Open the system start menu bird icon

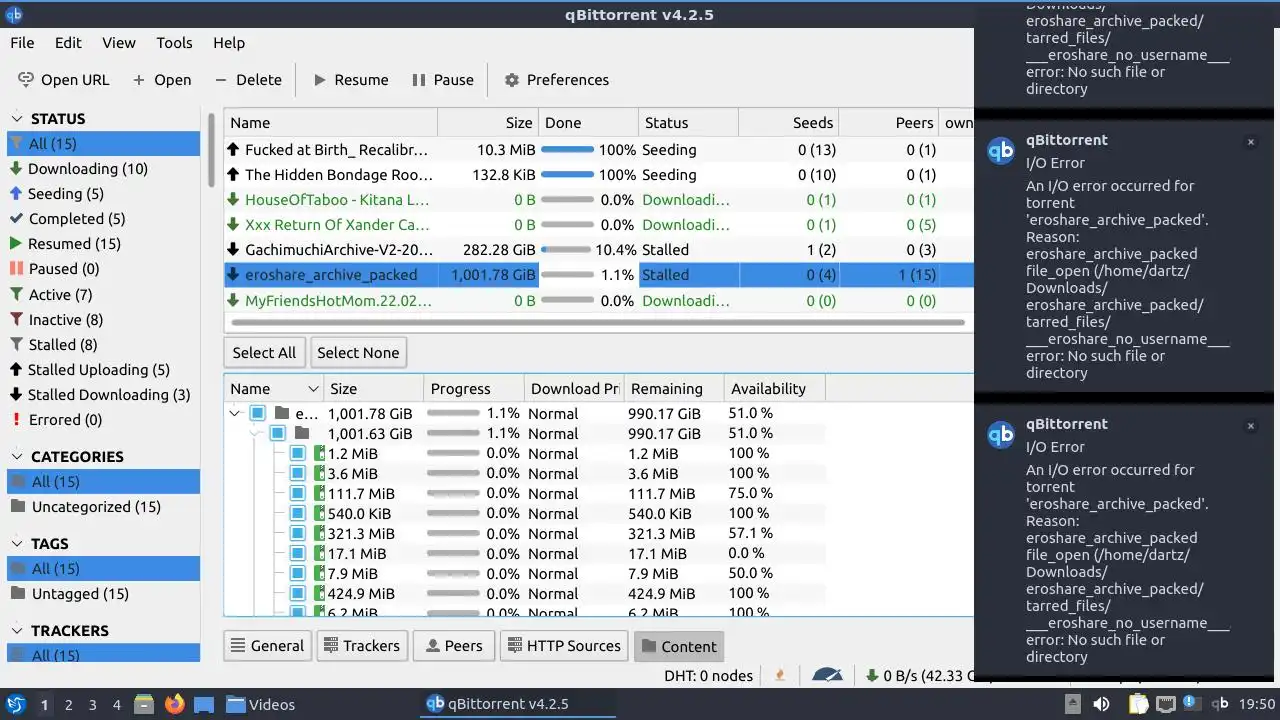point(15,704)
